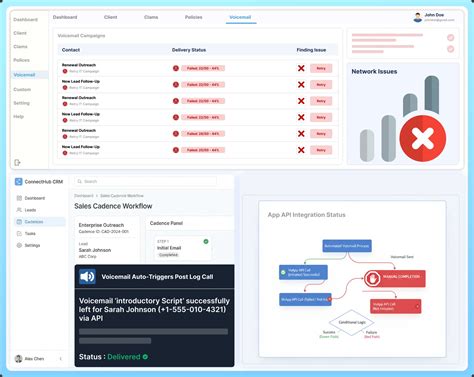Click the Enterprise Outreach cadence title
The height and width of the screenshot is (377, 474).
(101, 225)
